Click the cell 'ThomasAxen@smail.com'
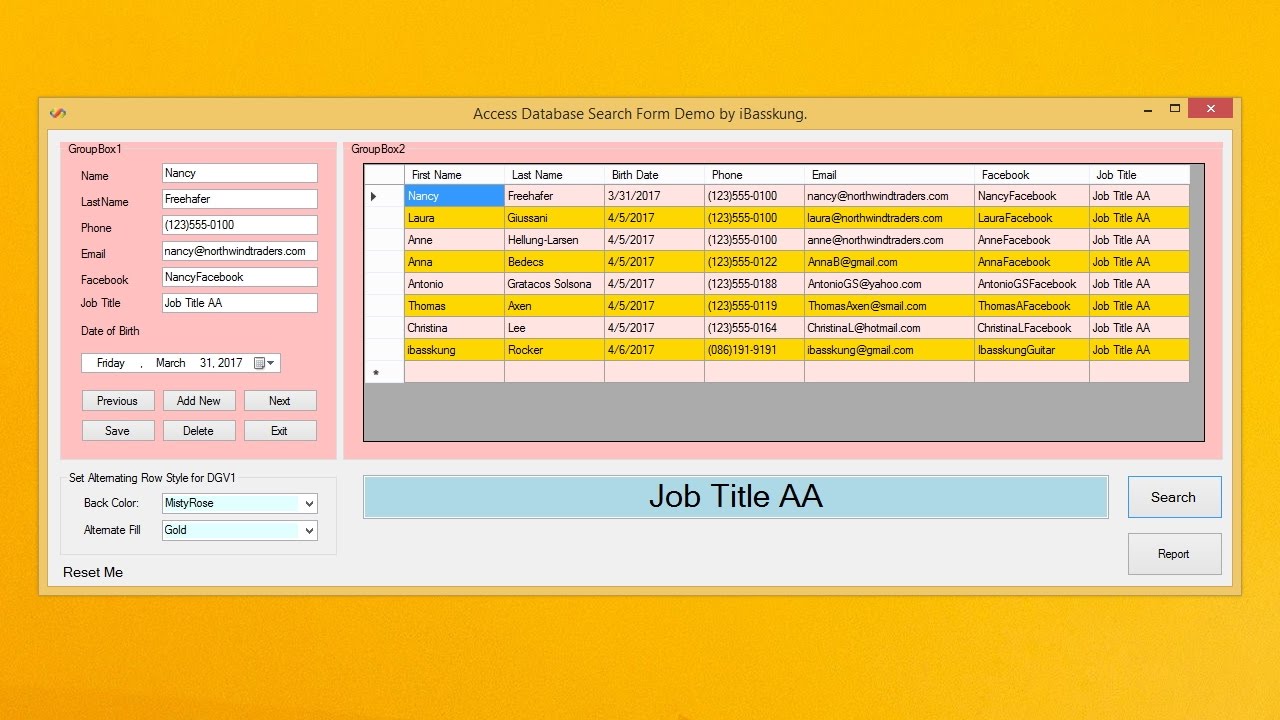Image resolution: width=1280 pixels, height=720 pixels. click(x=889, y=306)
